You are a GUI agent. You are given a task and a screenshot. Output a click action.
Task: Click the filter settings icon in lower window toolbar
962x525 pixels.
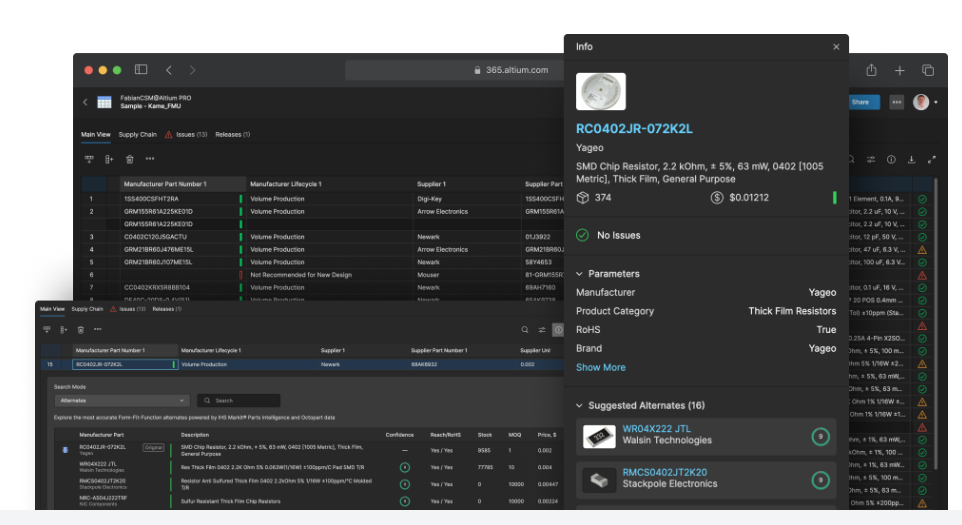coord(542,329)
